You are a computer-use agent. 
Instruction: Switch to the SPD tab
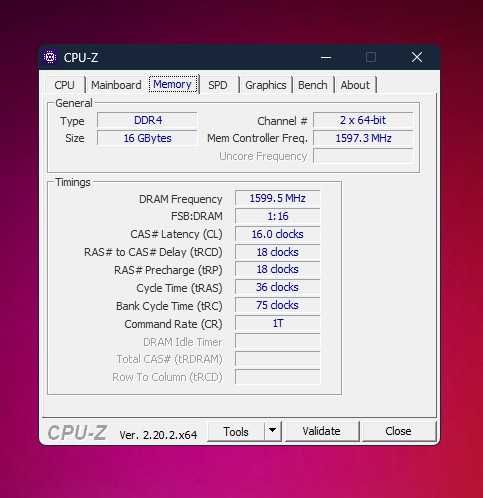[x=218, y=85]
